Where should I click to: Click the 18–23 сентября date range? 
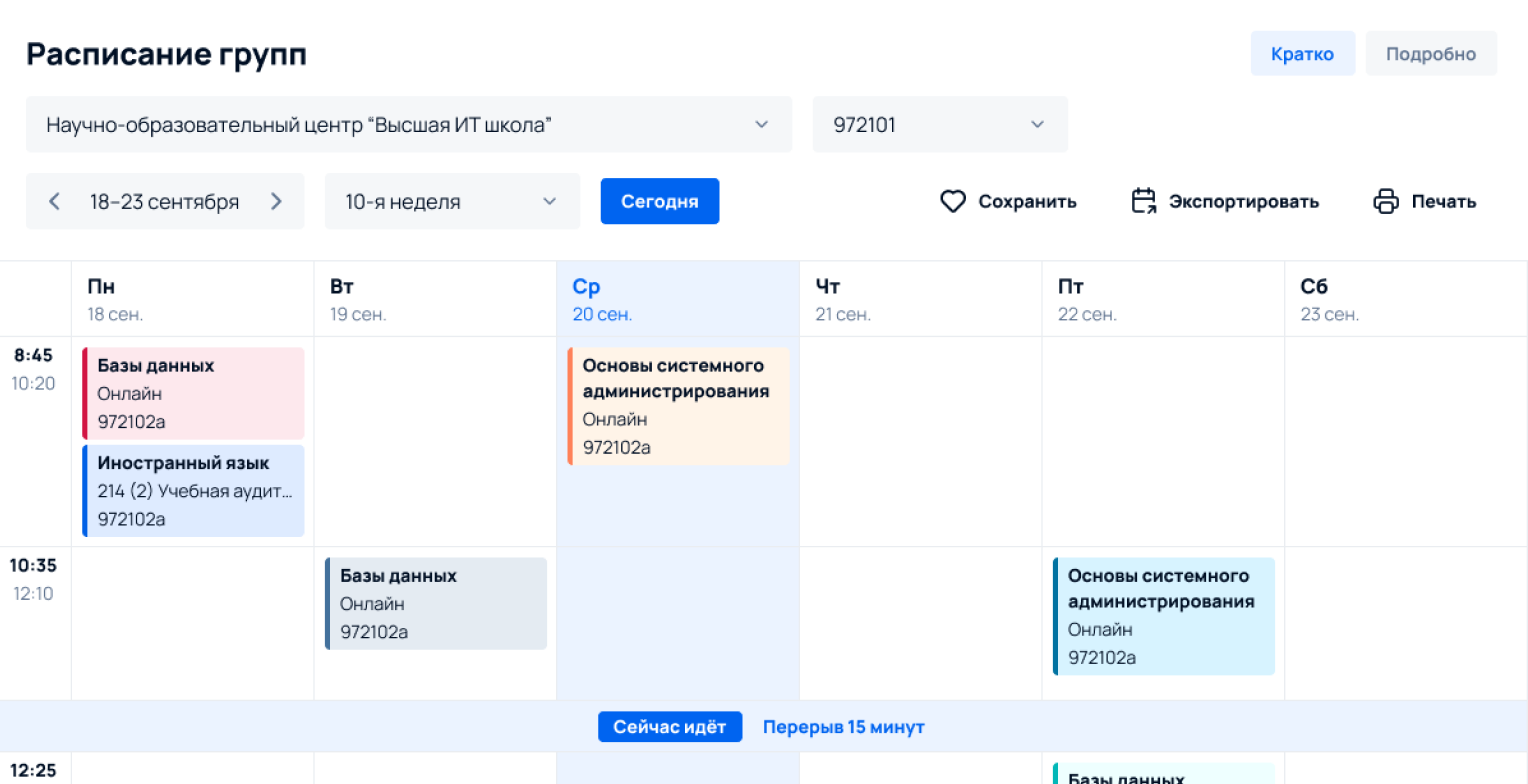(x=164, y=202)
